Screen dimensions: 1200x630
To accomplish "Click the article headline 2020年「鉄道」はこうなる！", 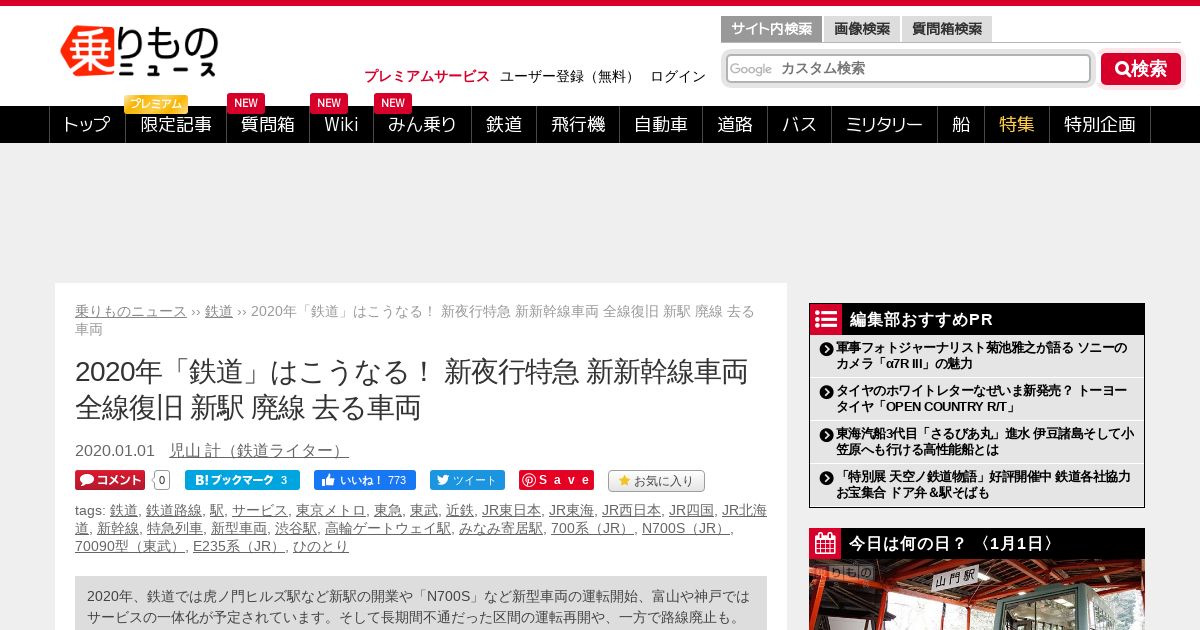I will (x=411, y=389).
